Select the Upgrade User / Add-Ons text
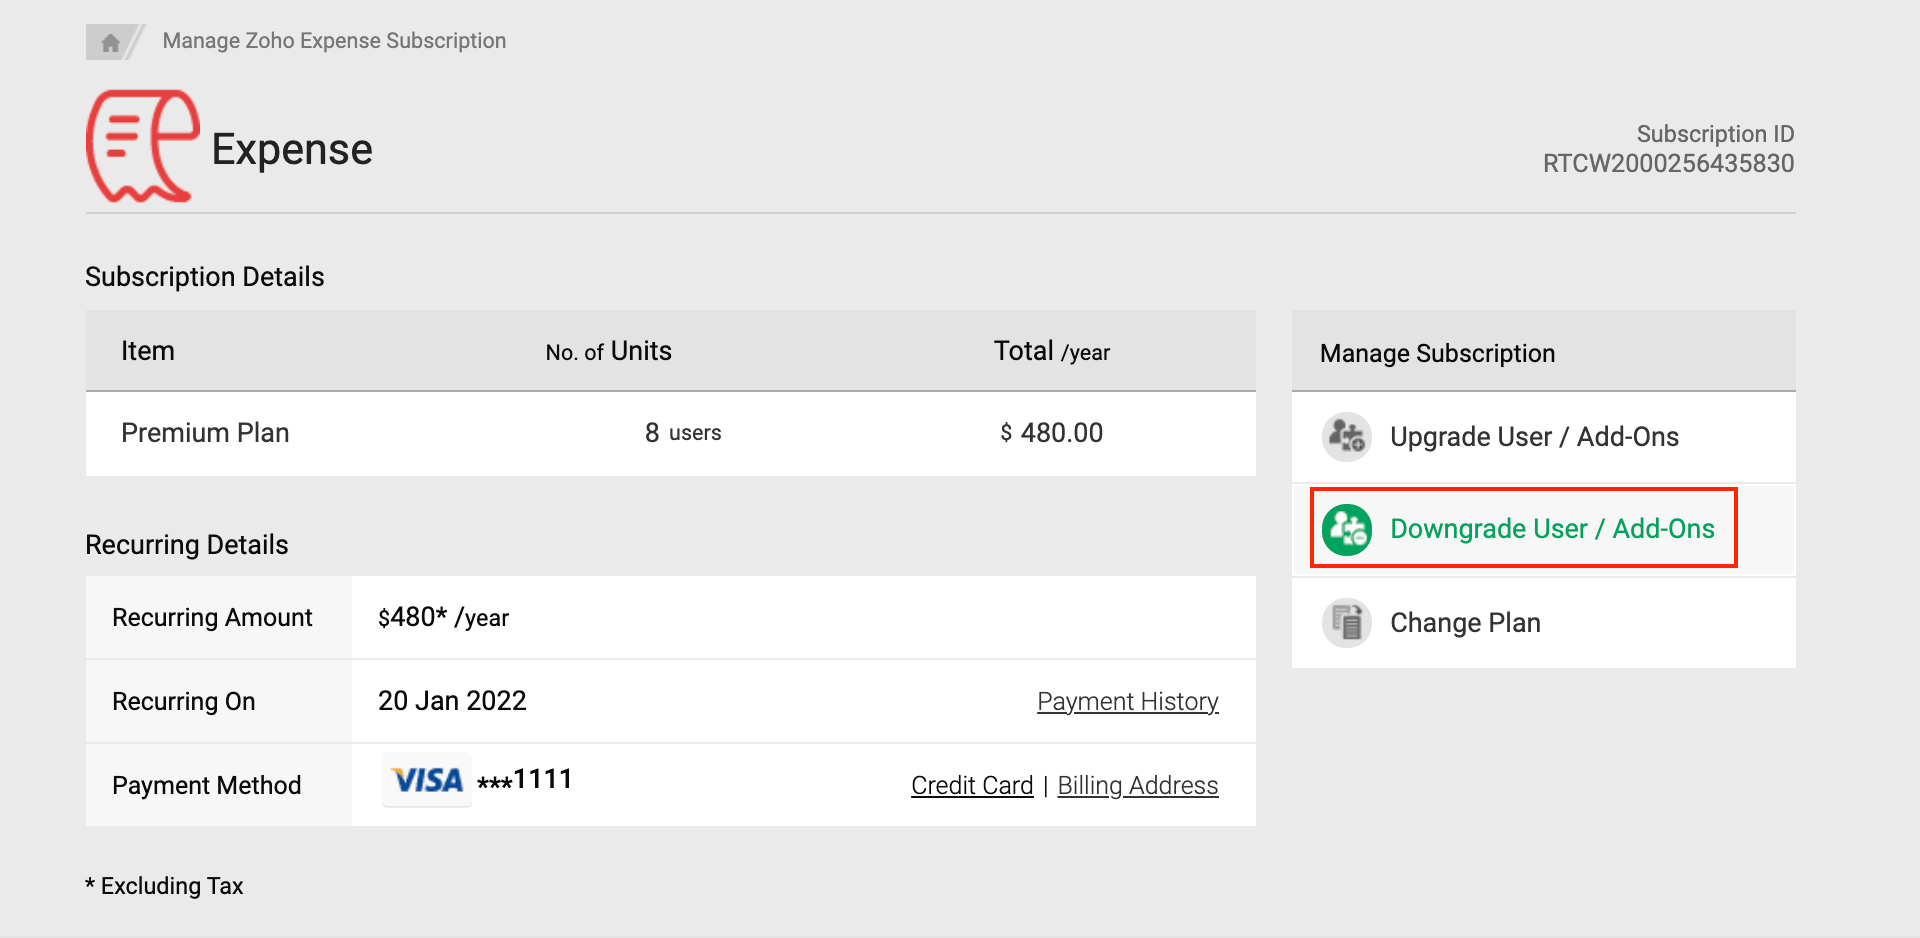The height and width of the screenshot is (938, 1920). click(1533, 437)
